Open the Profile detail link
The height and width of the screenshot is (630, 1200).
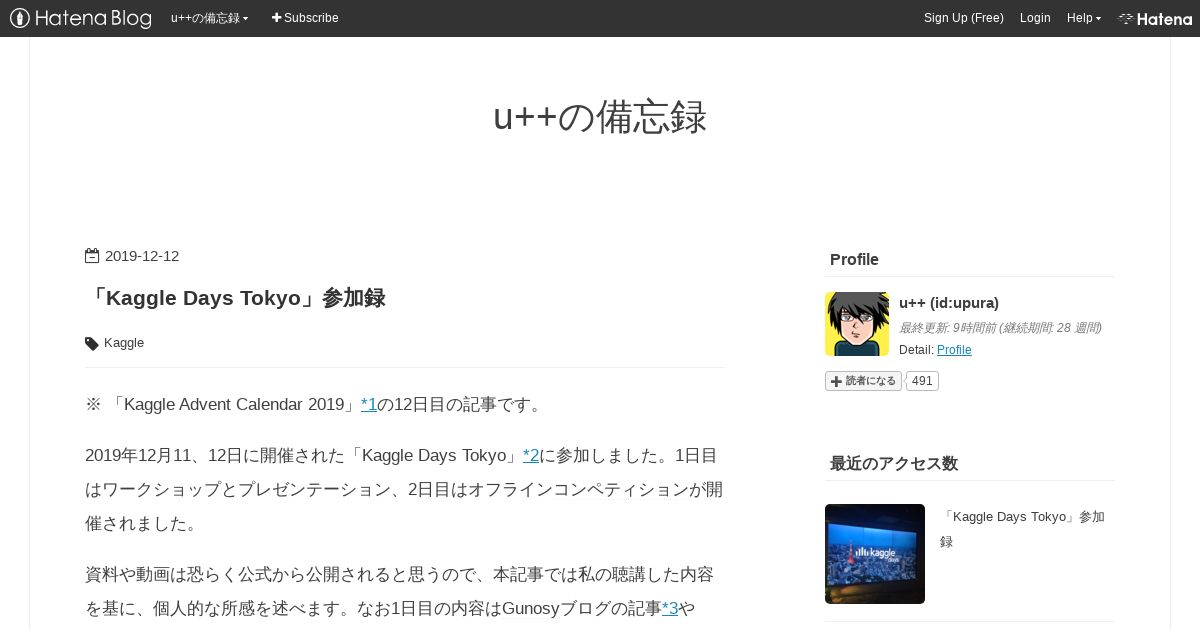(x=954, y=350)
